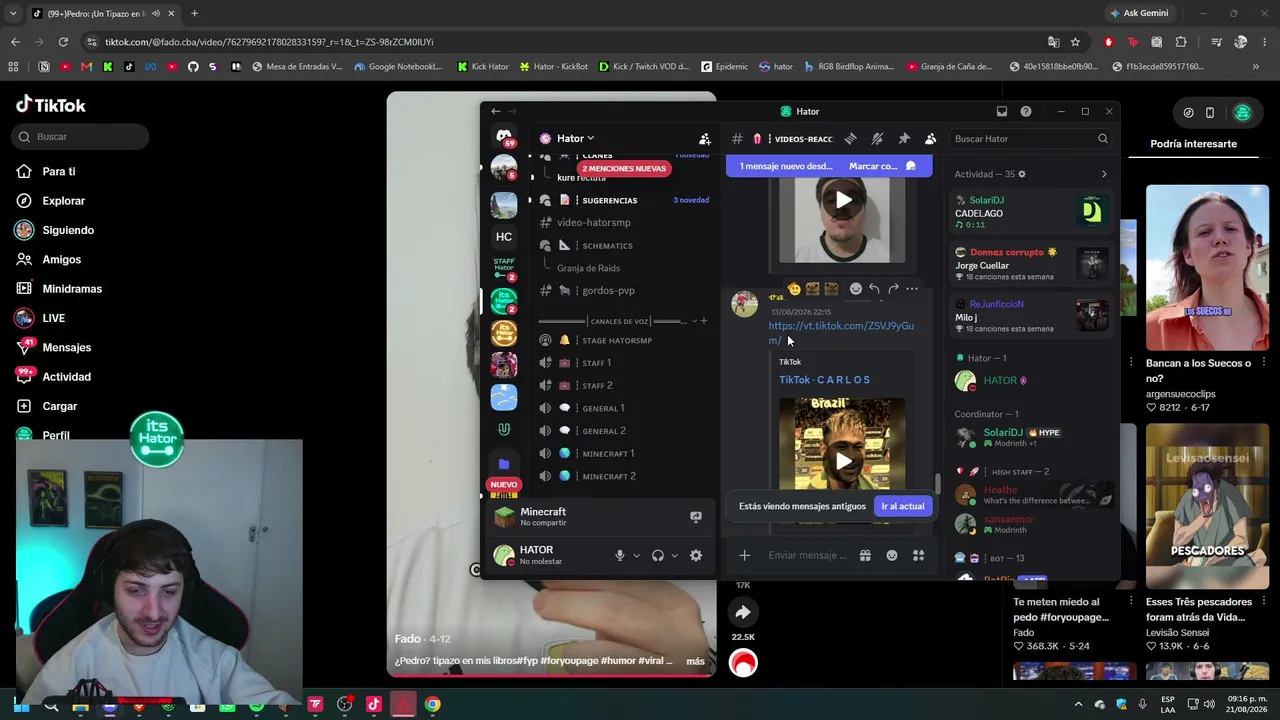Open the TikTok · C A R L O S link
Image resolution: width=1280 pixels, height=720 pixels.
click(824, 380)
